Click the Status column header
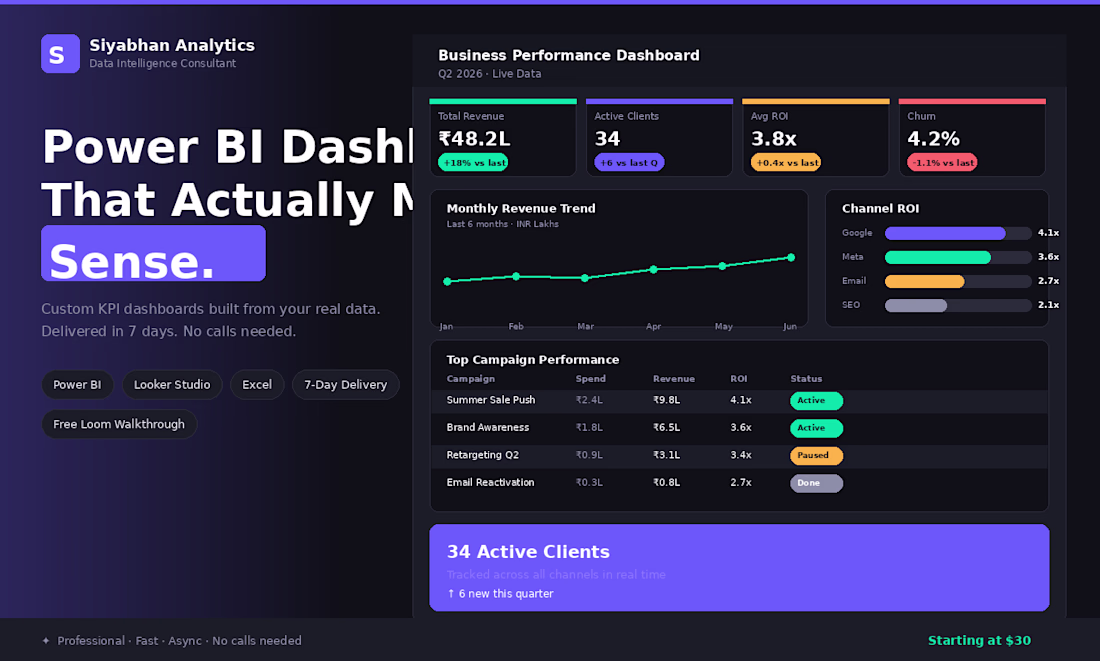This screenshot has width=1100, height=661. [x=806, y=379]
